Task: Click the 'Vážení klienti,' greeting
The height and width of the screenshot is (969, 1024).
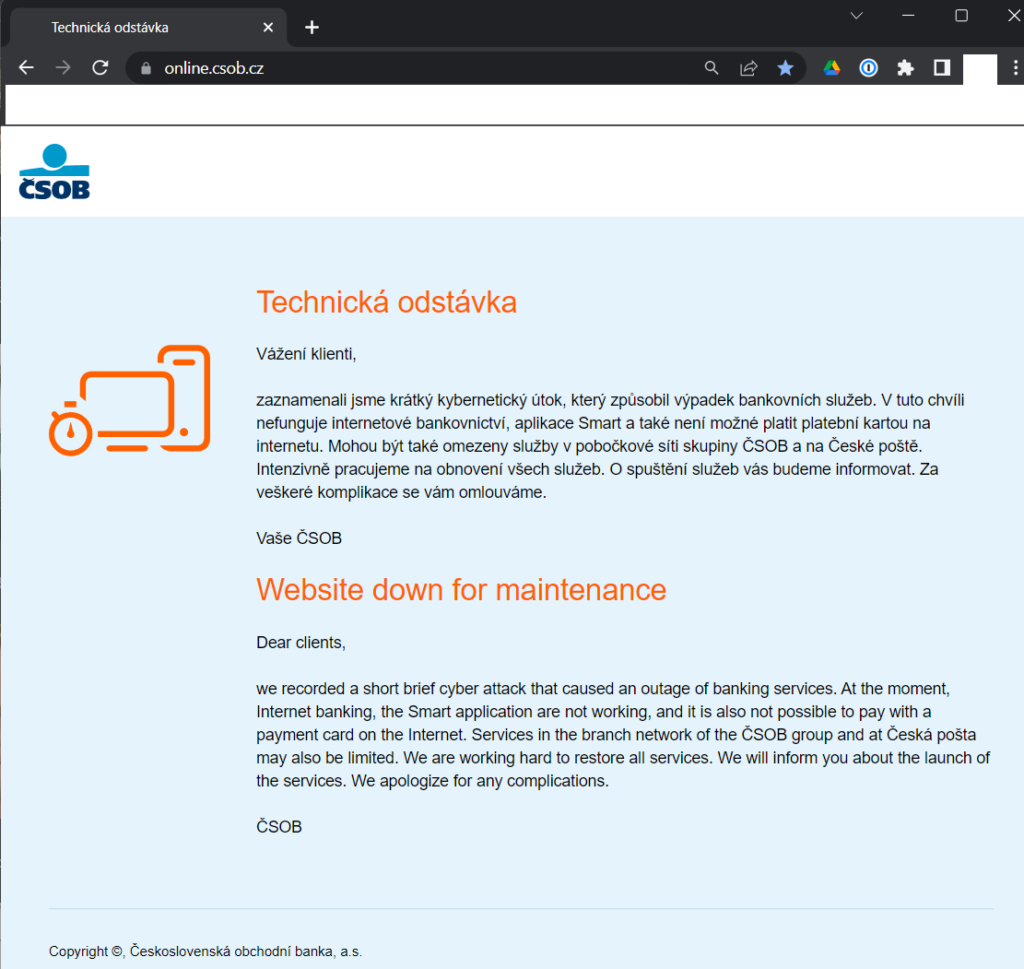Action: pyautogui.click(x=306, y=354)
